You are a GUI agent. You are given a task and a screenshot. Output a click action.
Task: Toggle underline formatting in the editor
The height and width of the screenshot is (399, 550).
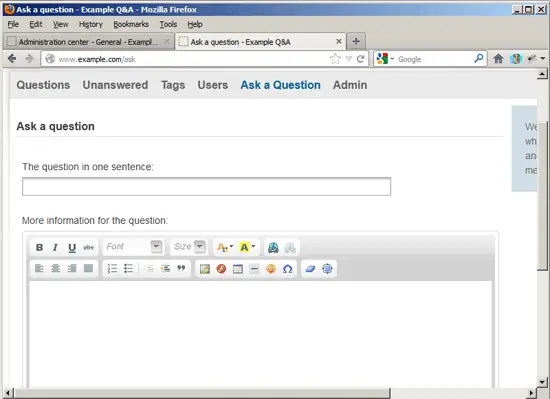pyautogui.click(x=72, y=248)
